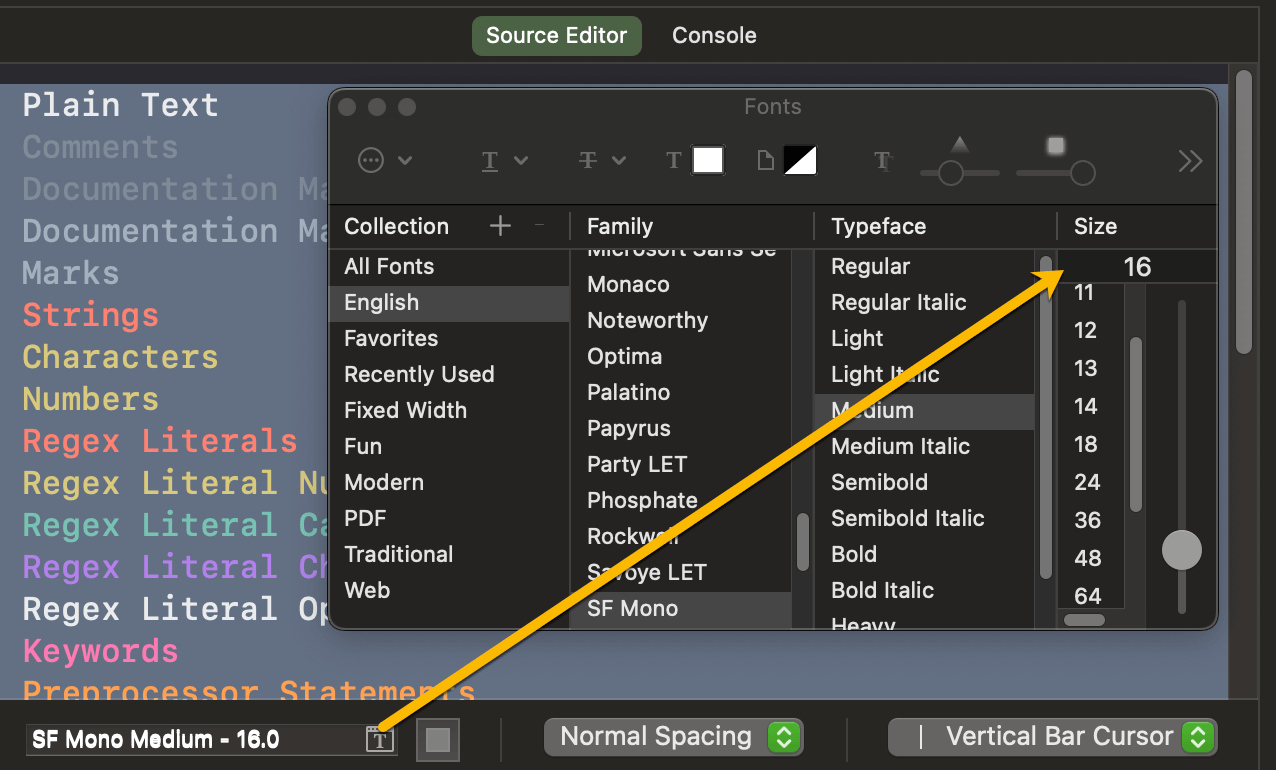This screenshot has height=770, width=1276.
Task: Select the Source Editor tab
Action: [556, 35]
